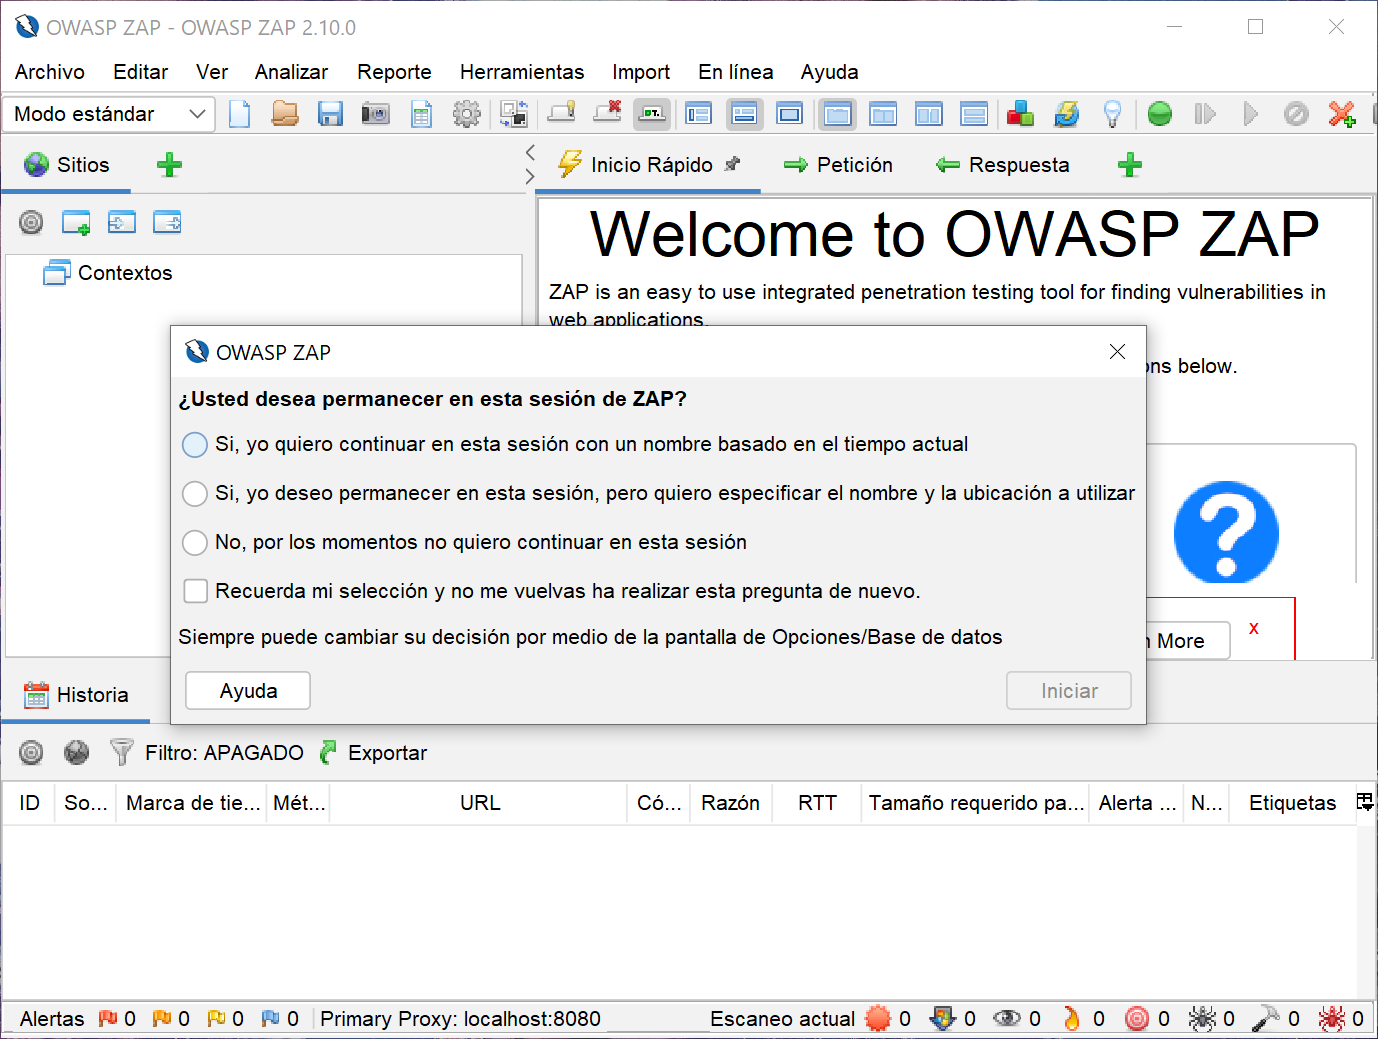This screenshot has height=1039, width=1378.
Task: Click the target scope icon in Sites panel
Action: 31,222
